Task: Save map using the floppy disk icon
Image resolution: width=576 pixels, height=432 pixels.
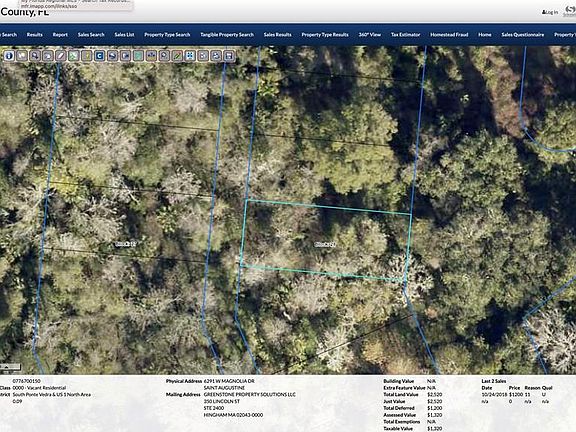Action: click(229, 56)
